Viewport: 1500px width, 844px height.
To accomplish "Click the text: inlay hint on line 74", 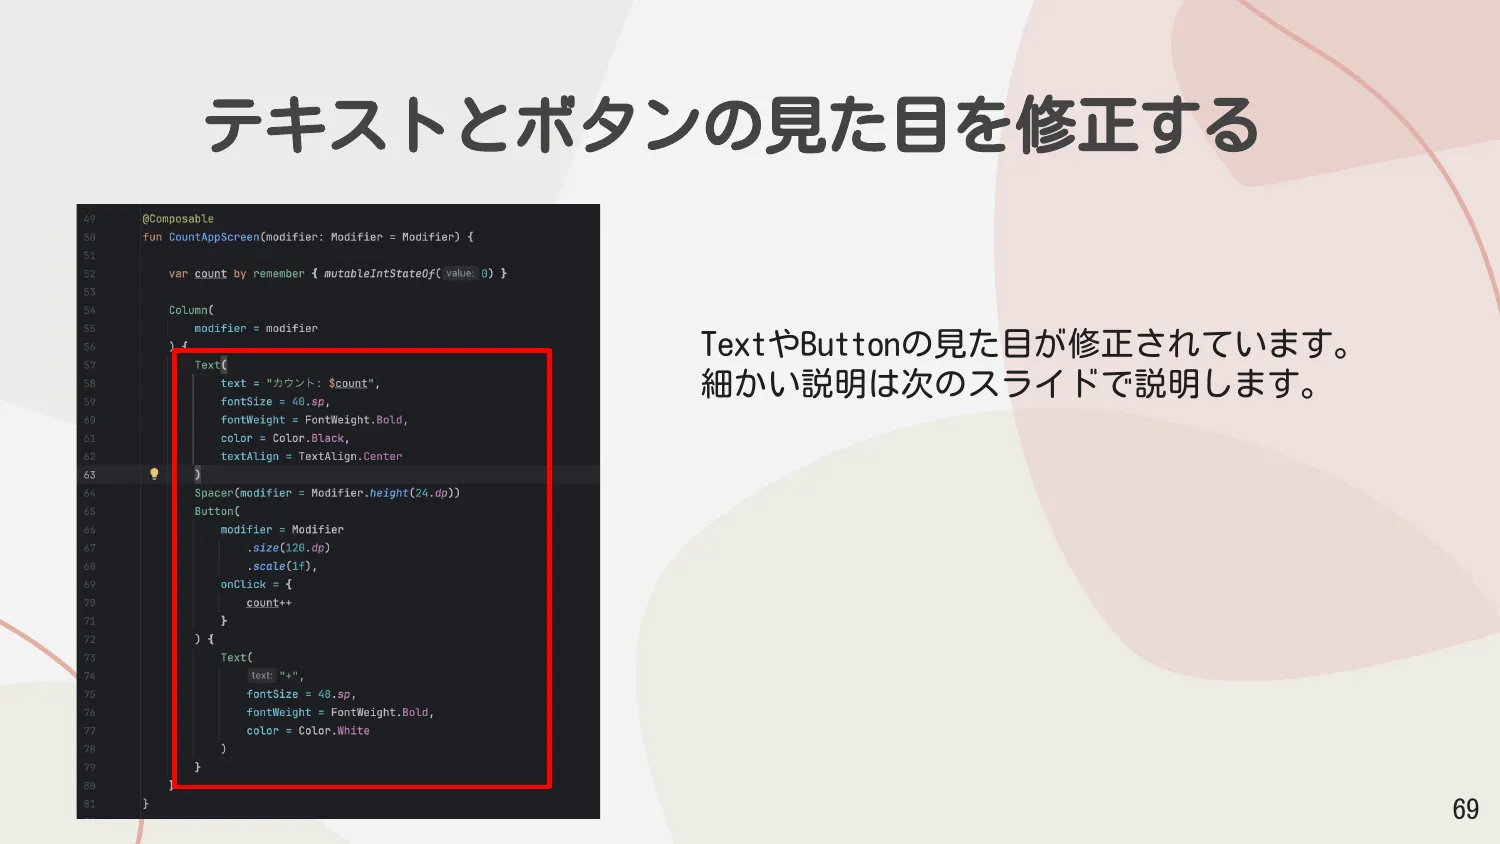I will click(262, 675).
